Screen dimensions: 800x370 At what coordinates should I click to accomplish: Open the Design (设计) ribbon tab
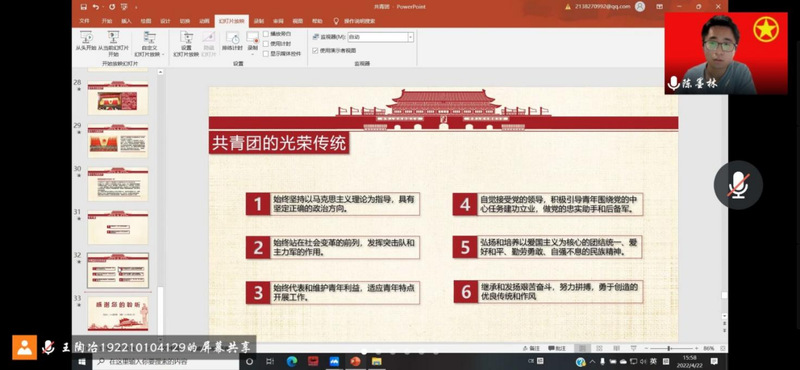[165, 21]
